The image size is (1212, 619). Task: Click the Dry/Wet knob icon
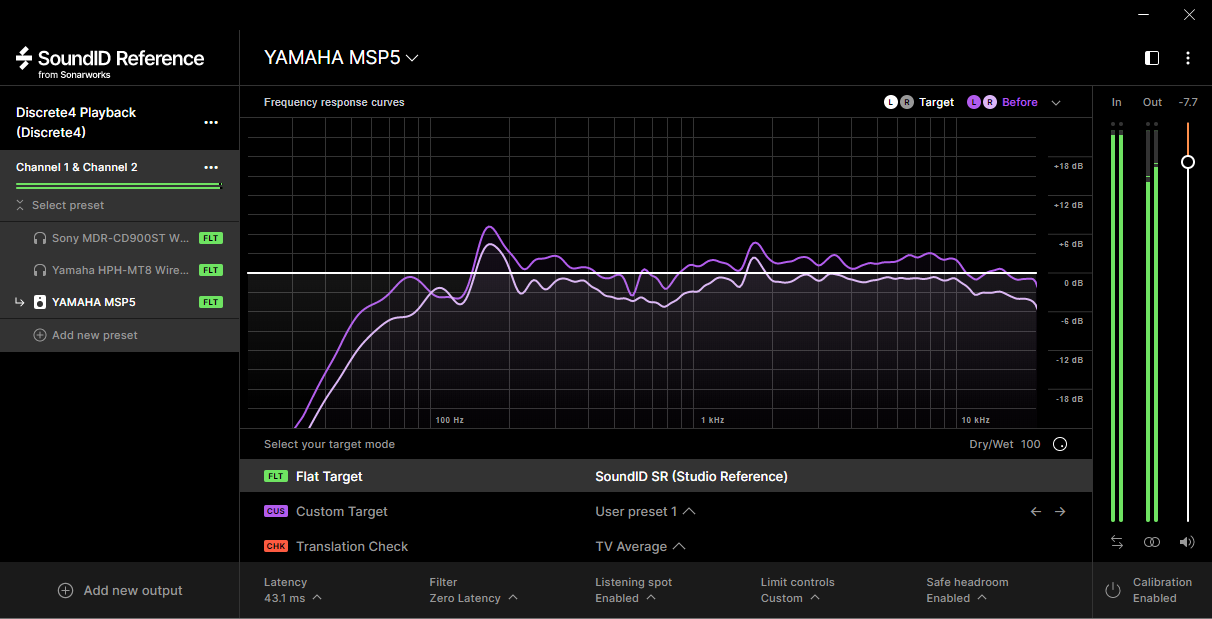click(1060, 444)
